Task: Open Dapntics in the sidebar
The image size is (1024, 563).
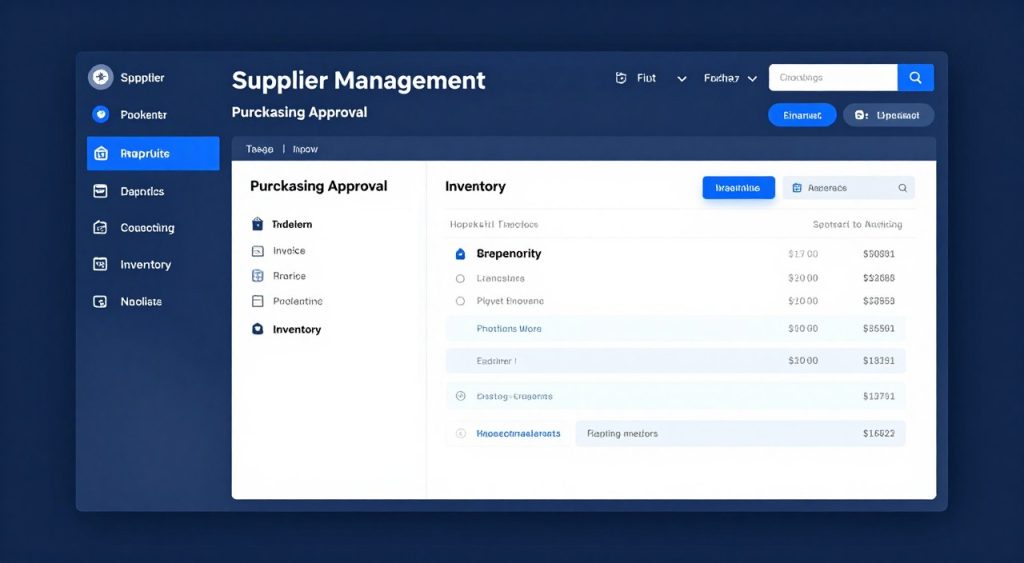Action: [x=142, y=191]
